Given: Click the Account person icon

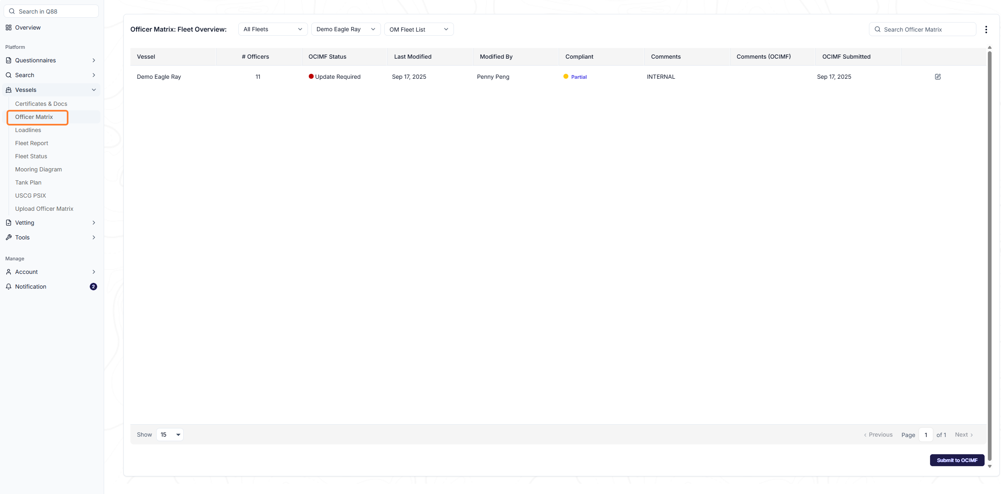Looking at the screenshot, I should 8,272.
